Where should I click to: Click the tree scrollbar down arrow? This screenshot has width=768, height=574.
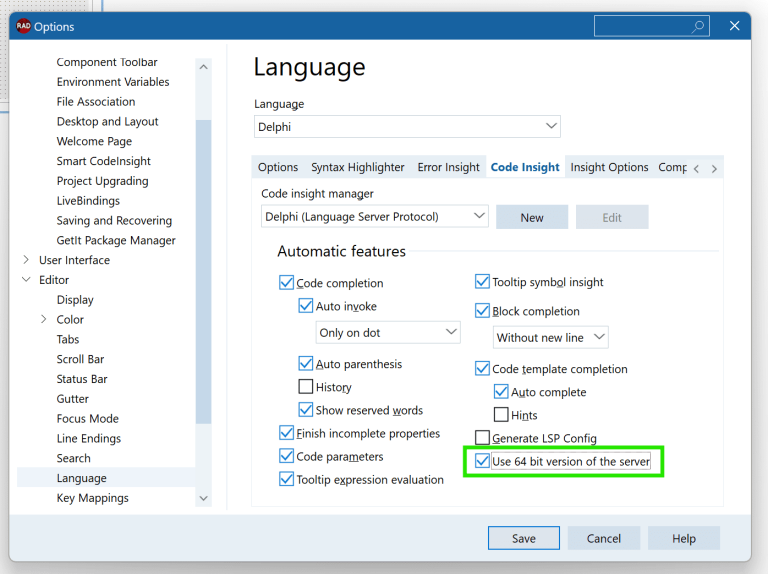204,498
